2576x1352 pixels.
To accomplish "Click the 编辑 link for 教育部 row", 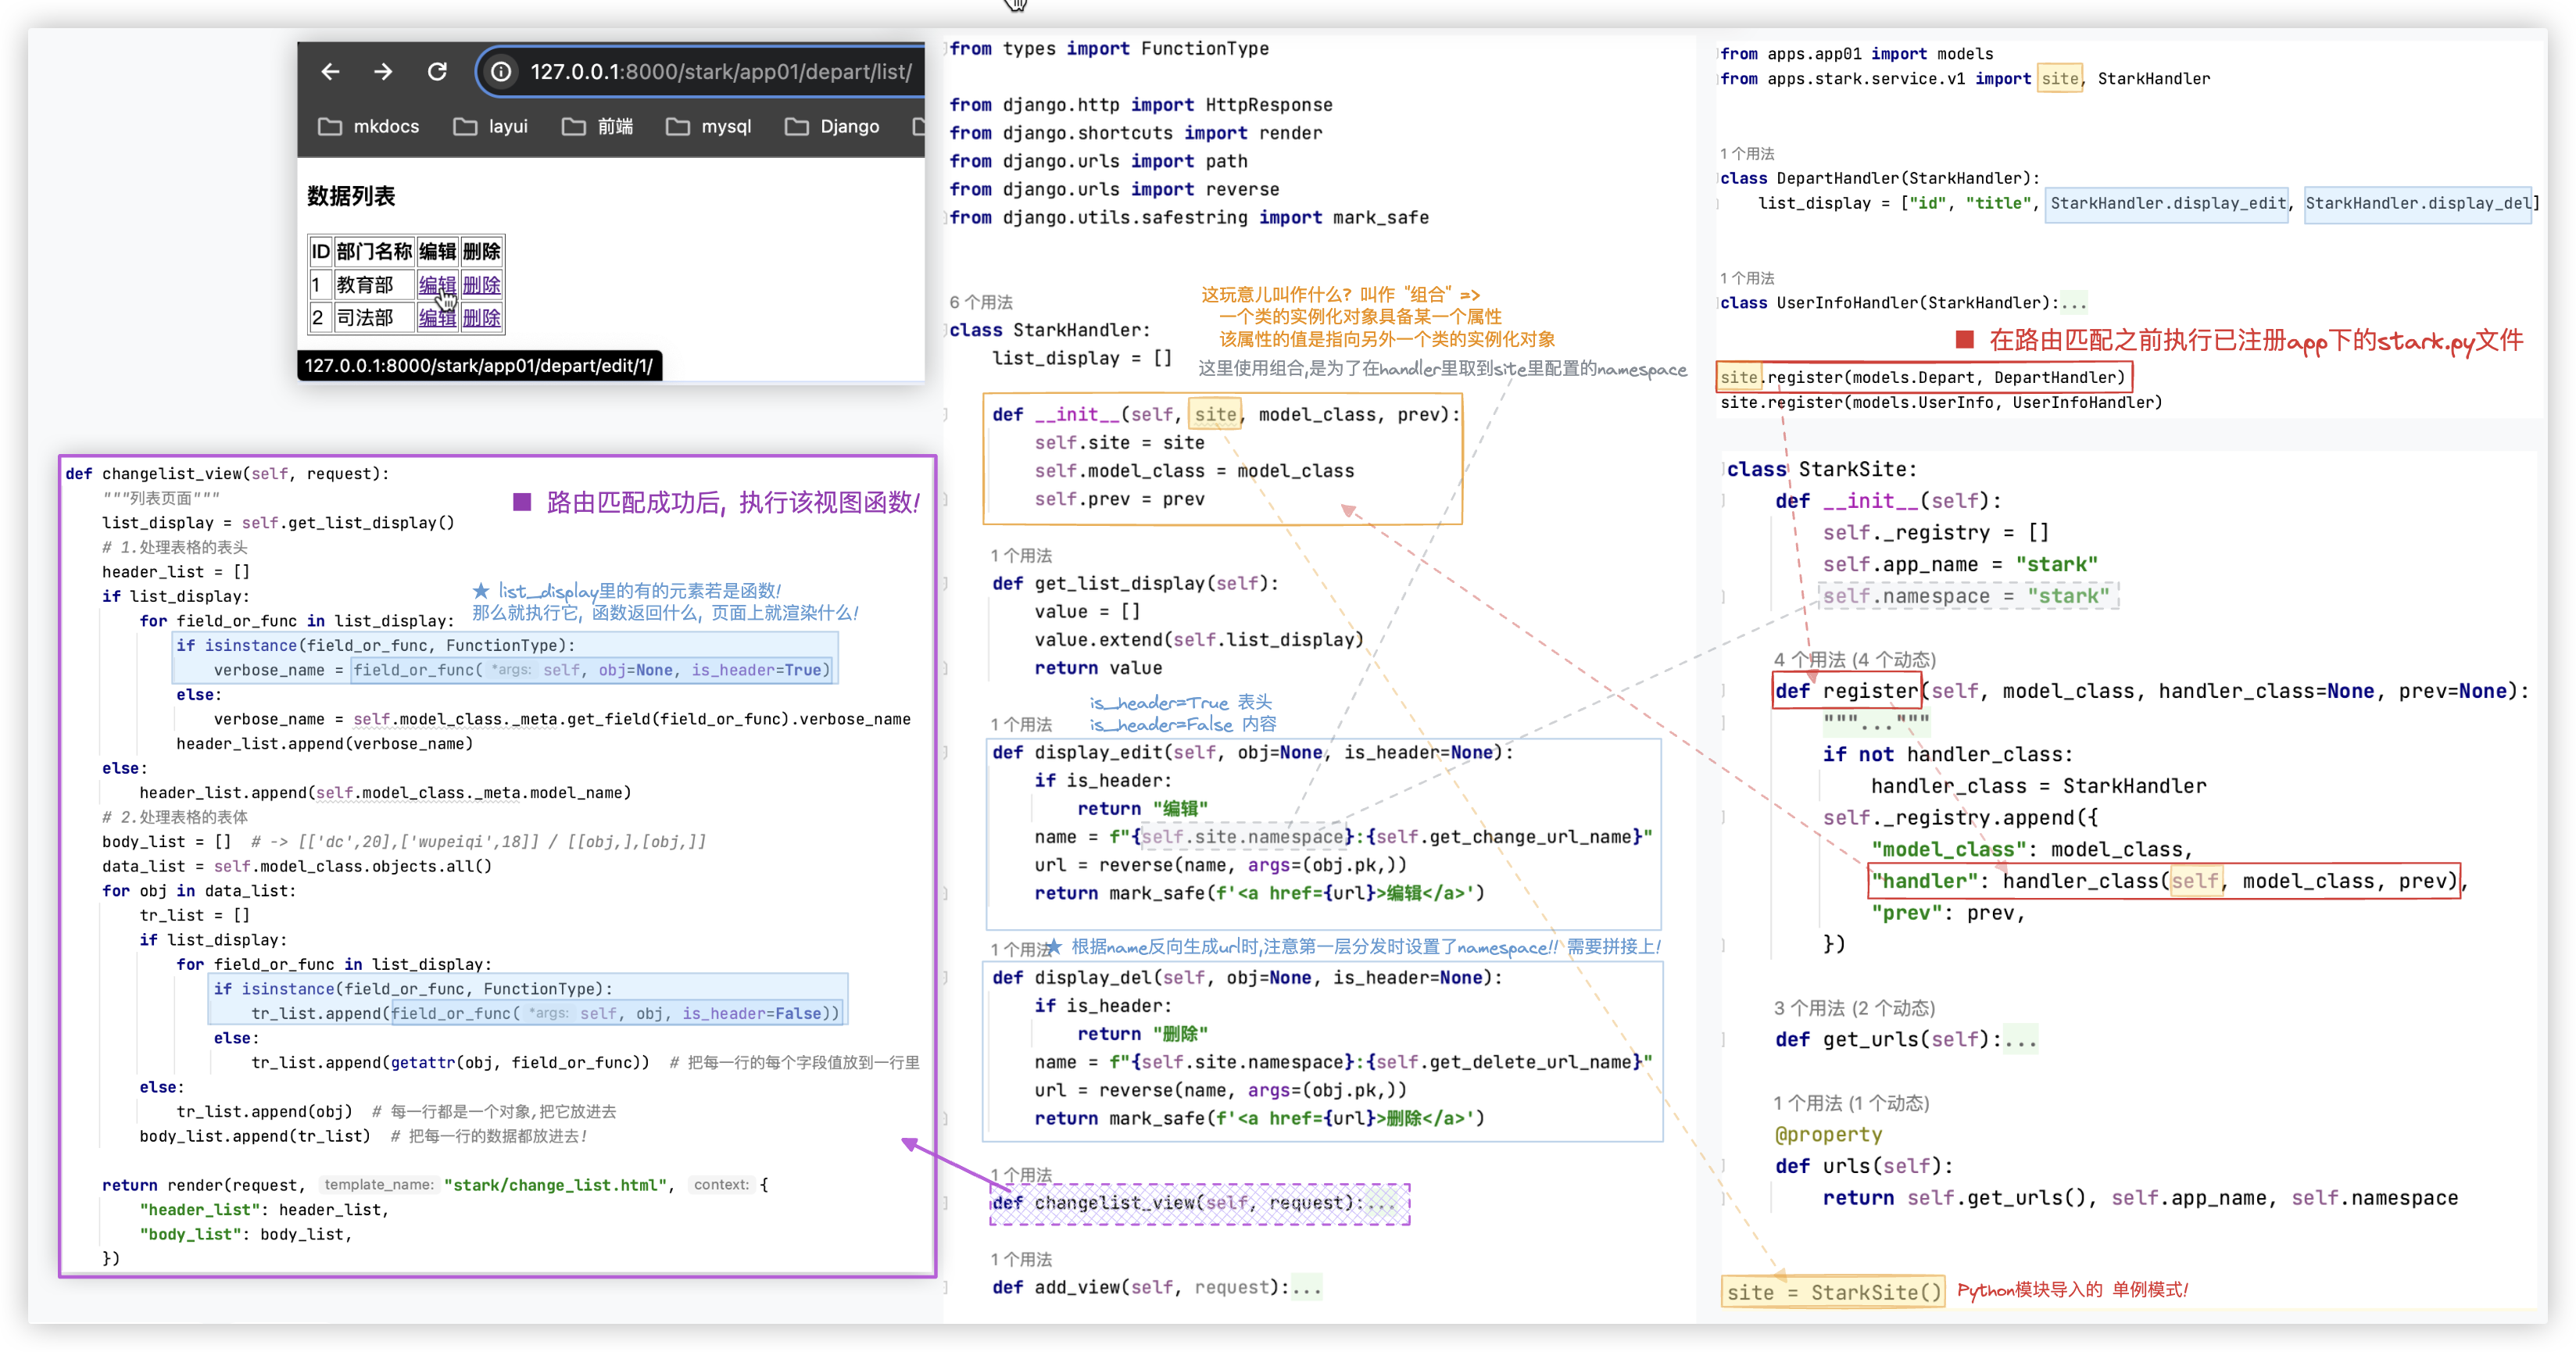I will (437, 285).
